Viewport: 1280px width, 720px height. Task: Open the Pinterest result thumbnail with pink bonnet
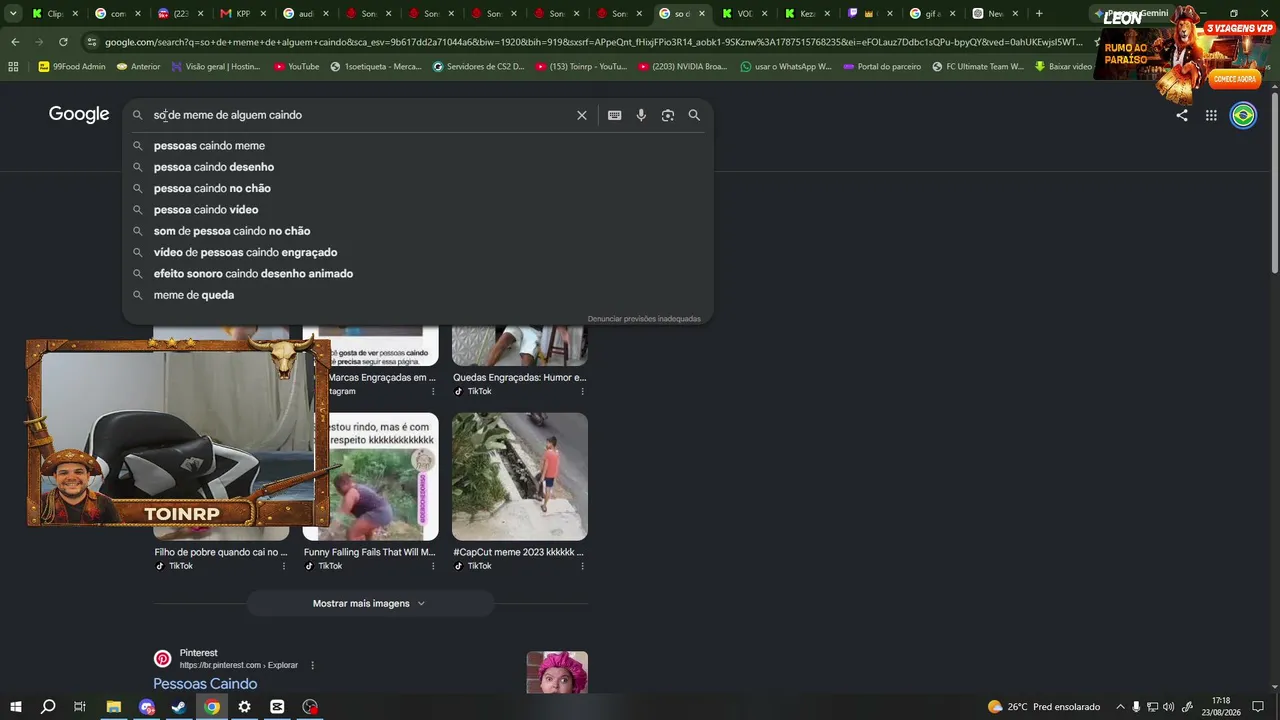coord(557,673)
